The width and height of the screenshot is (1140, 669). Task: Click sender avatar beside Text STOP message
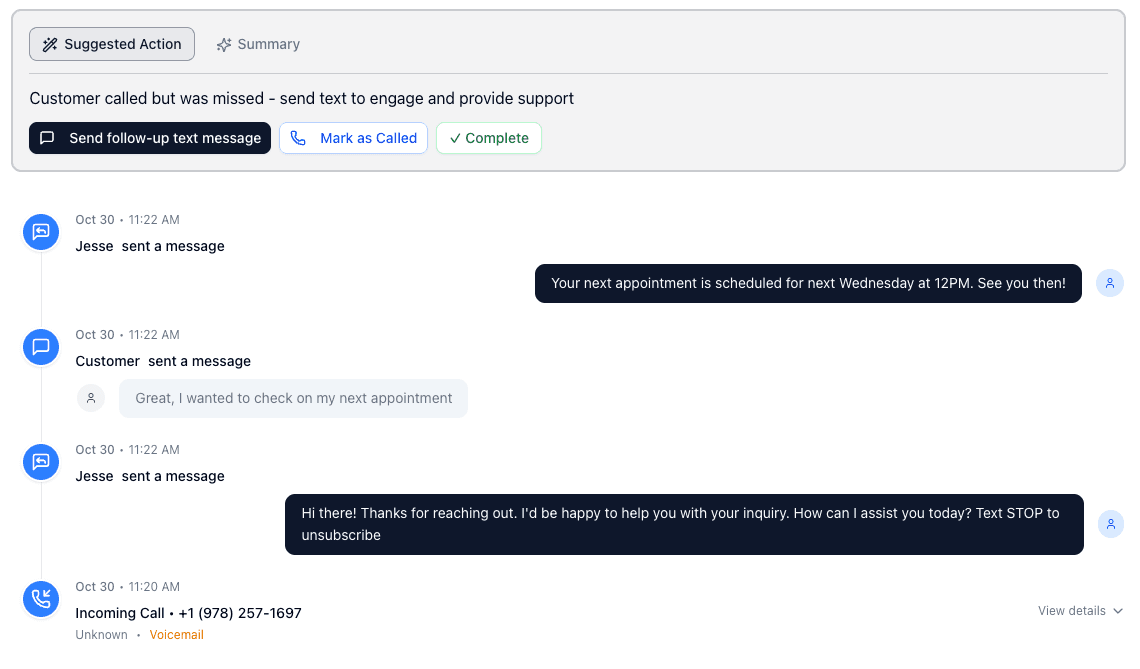tap(1111, 524)
